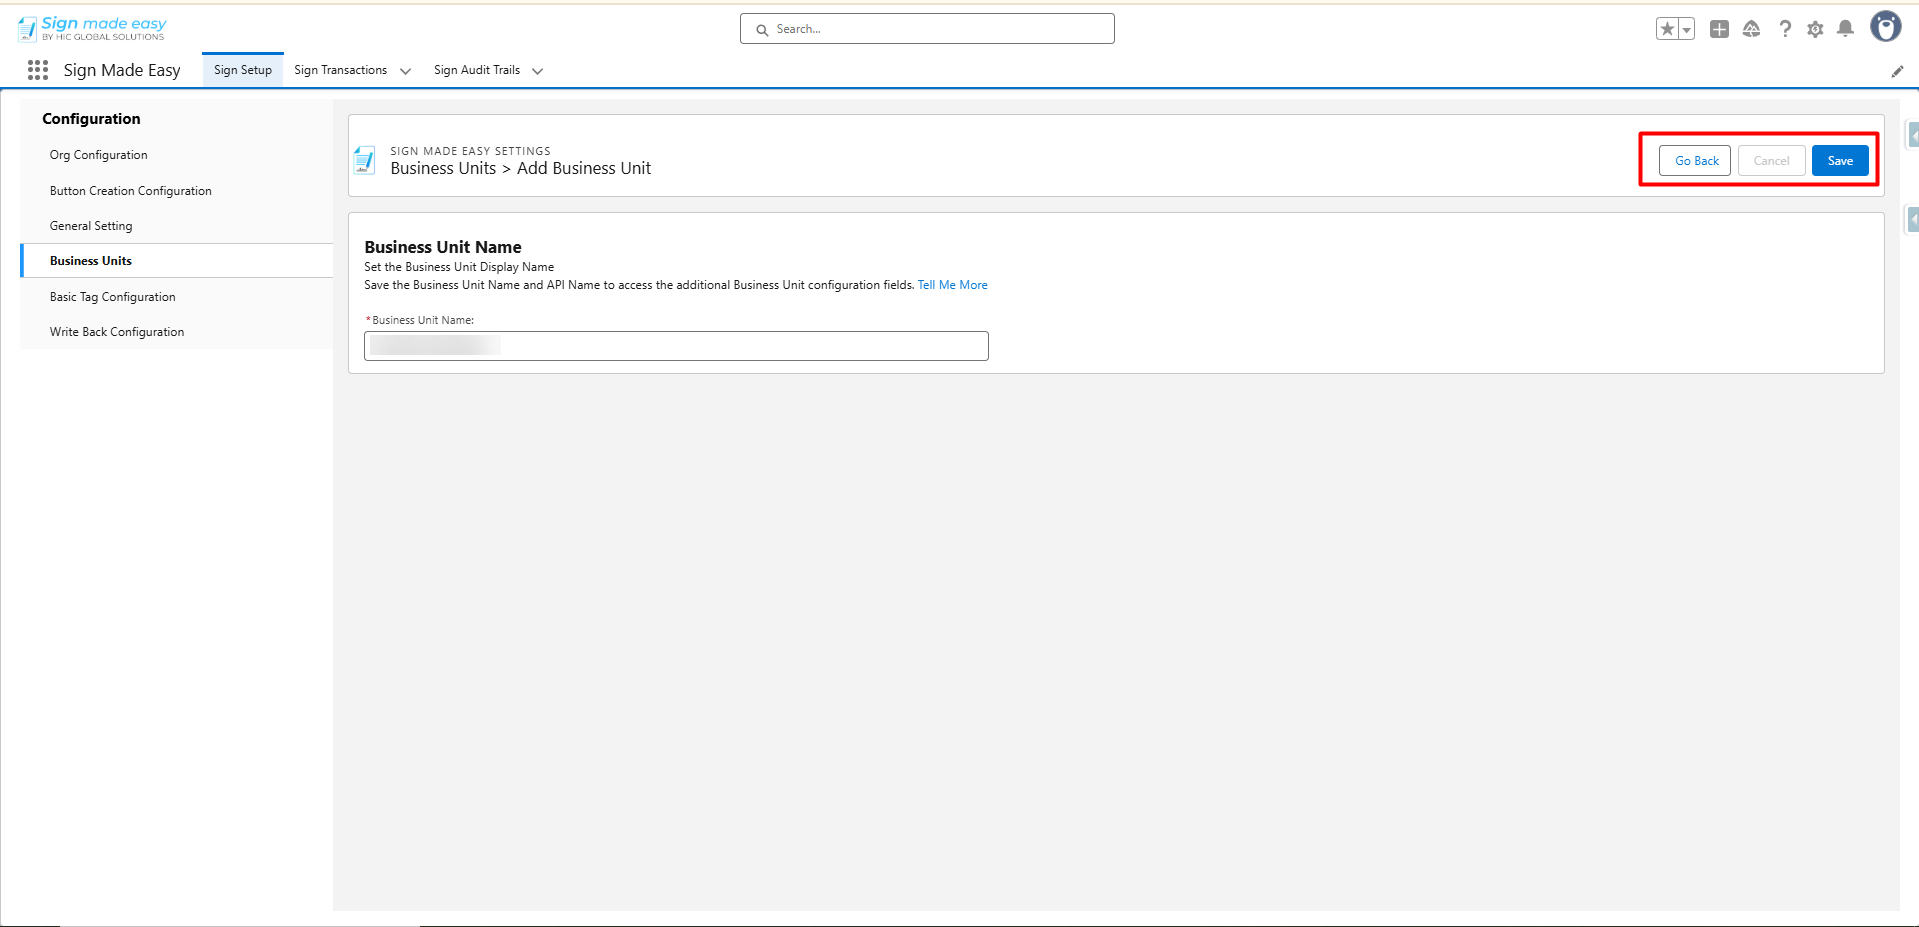Expand Sign Transactions tab dropdown chevron
Screen dimensions: 1919x927
pyautogui.click(x=405, y=71)
